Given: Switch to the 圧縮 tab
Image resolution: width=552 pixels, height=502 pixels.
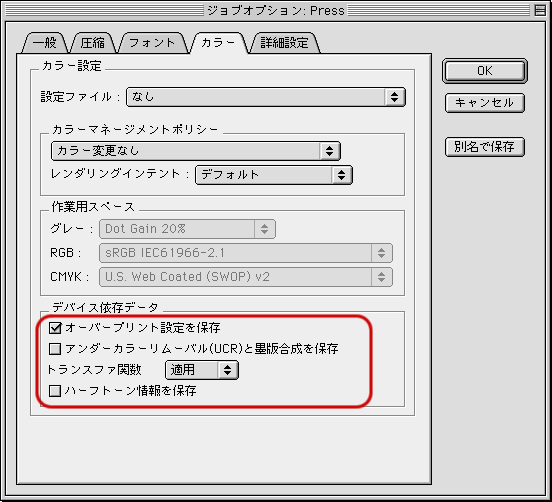Looking at the screenshot, I should (93, 43).
